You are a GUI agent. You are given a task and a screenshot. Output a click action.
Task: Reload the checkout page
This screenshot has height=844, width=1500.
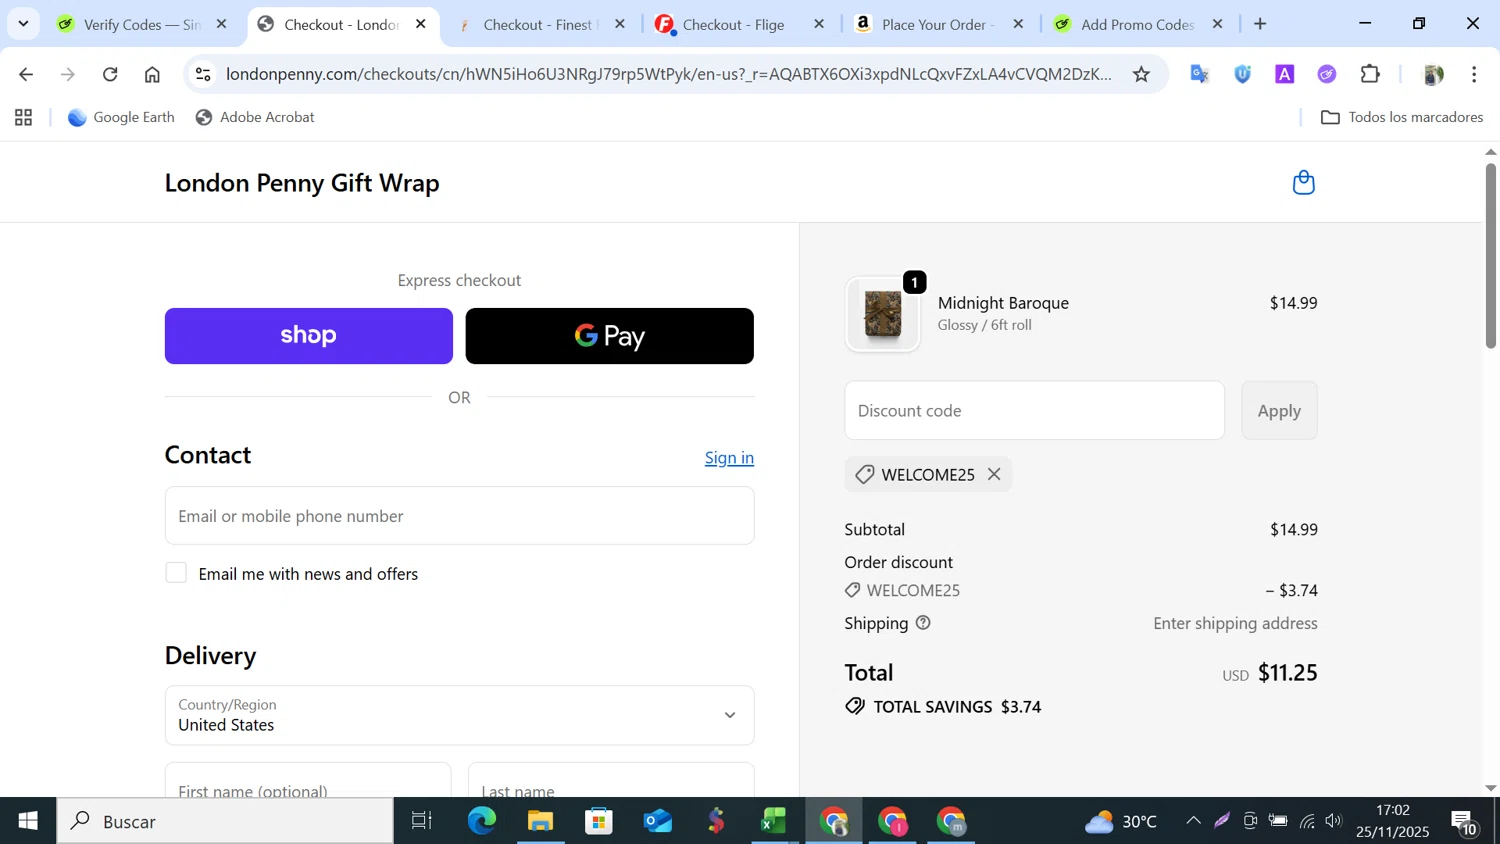point(110,74)
